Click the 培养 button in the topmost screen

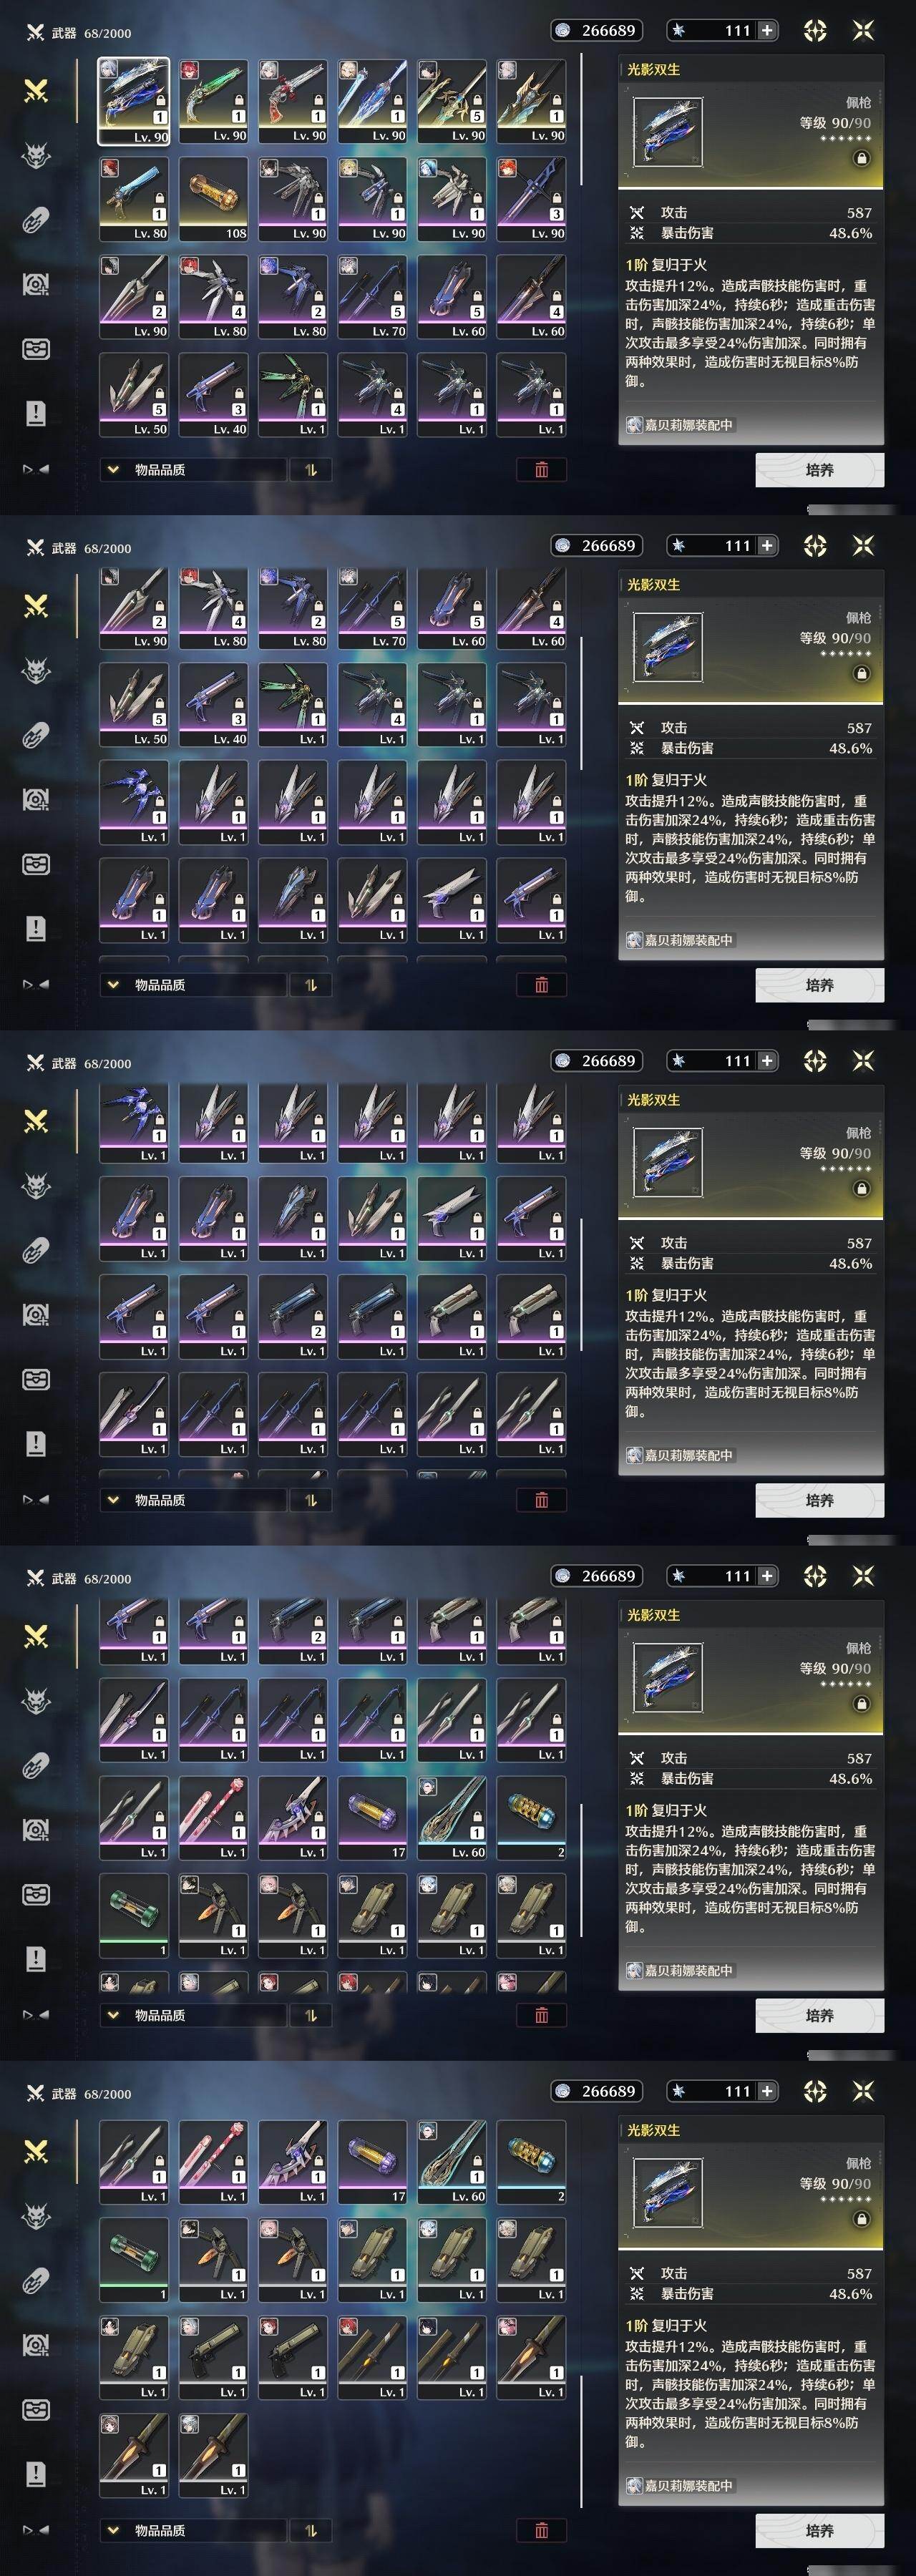(x=819, y=470)
